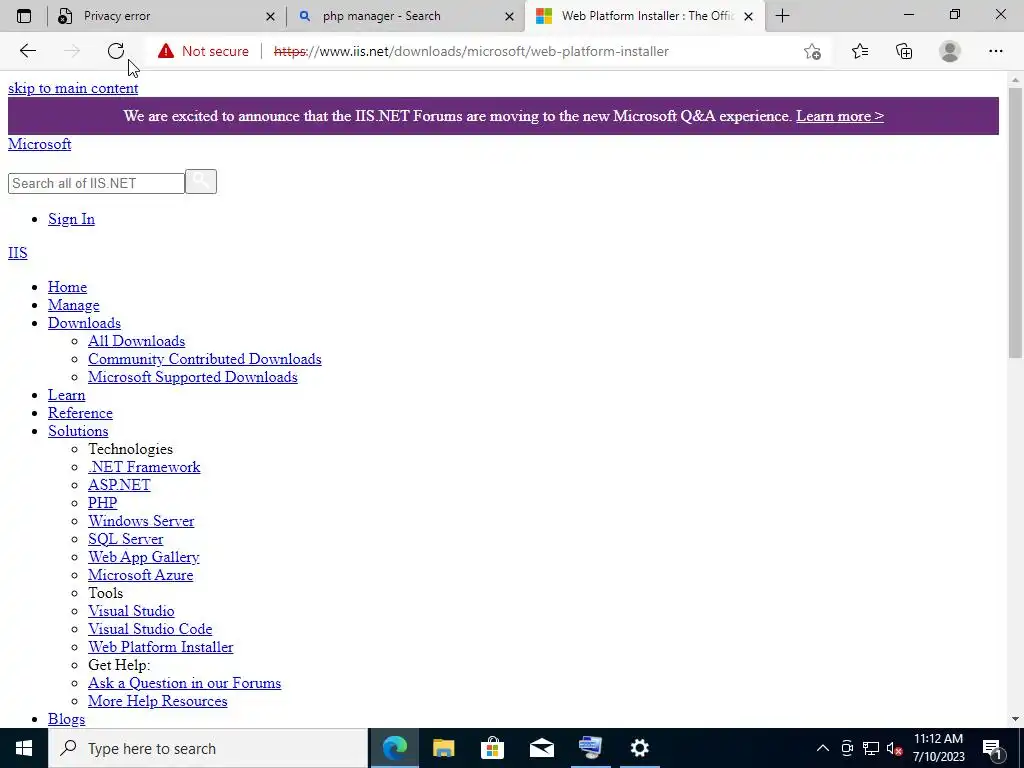Viewport: 1024px width, 768px height.
Task: Switch to the php manager Search tab
Action: [x=406, y=16]
